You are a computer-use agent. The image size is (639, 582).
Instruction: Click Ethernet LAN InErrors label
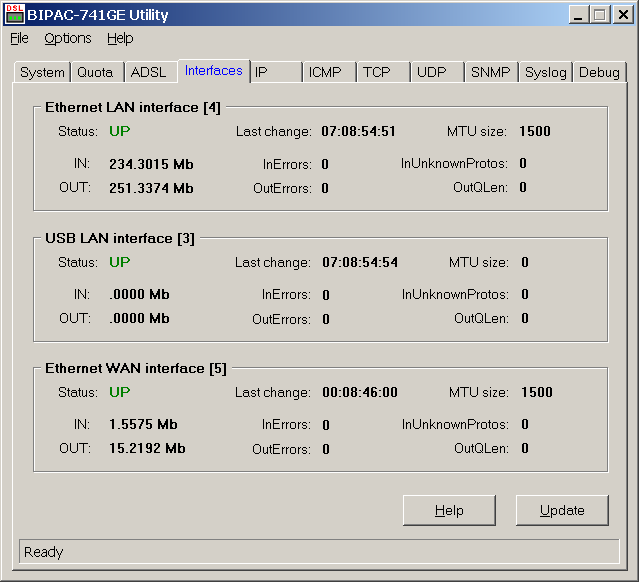pos(287,164)
